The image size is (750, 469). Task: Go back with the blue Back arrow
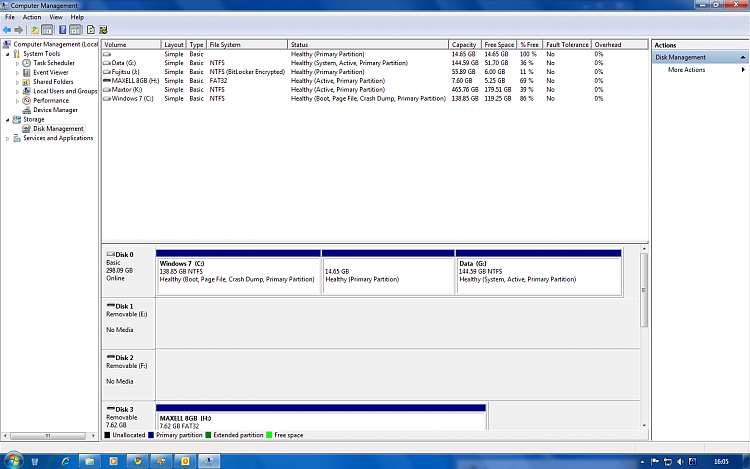coord(7,30)
